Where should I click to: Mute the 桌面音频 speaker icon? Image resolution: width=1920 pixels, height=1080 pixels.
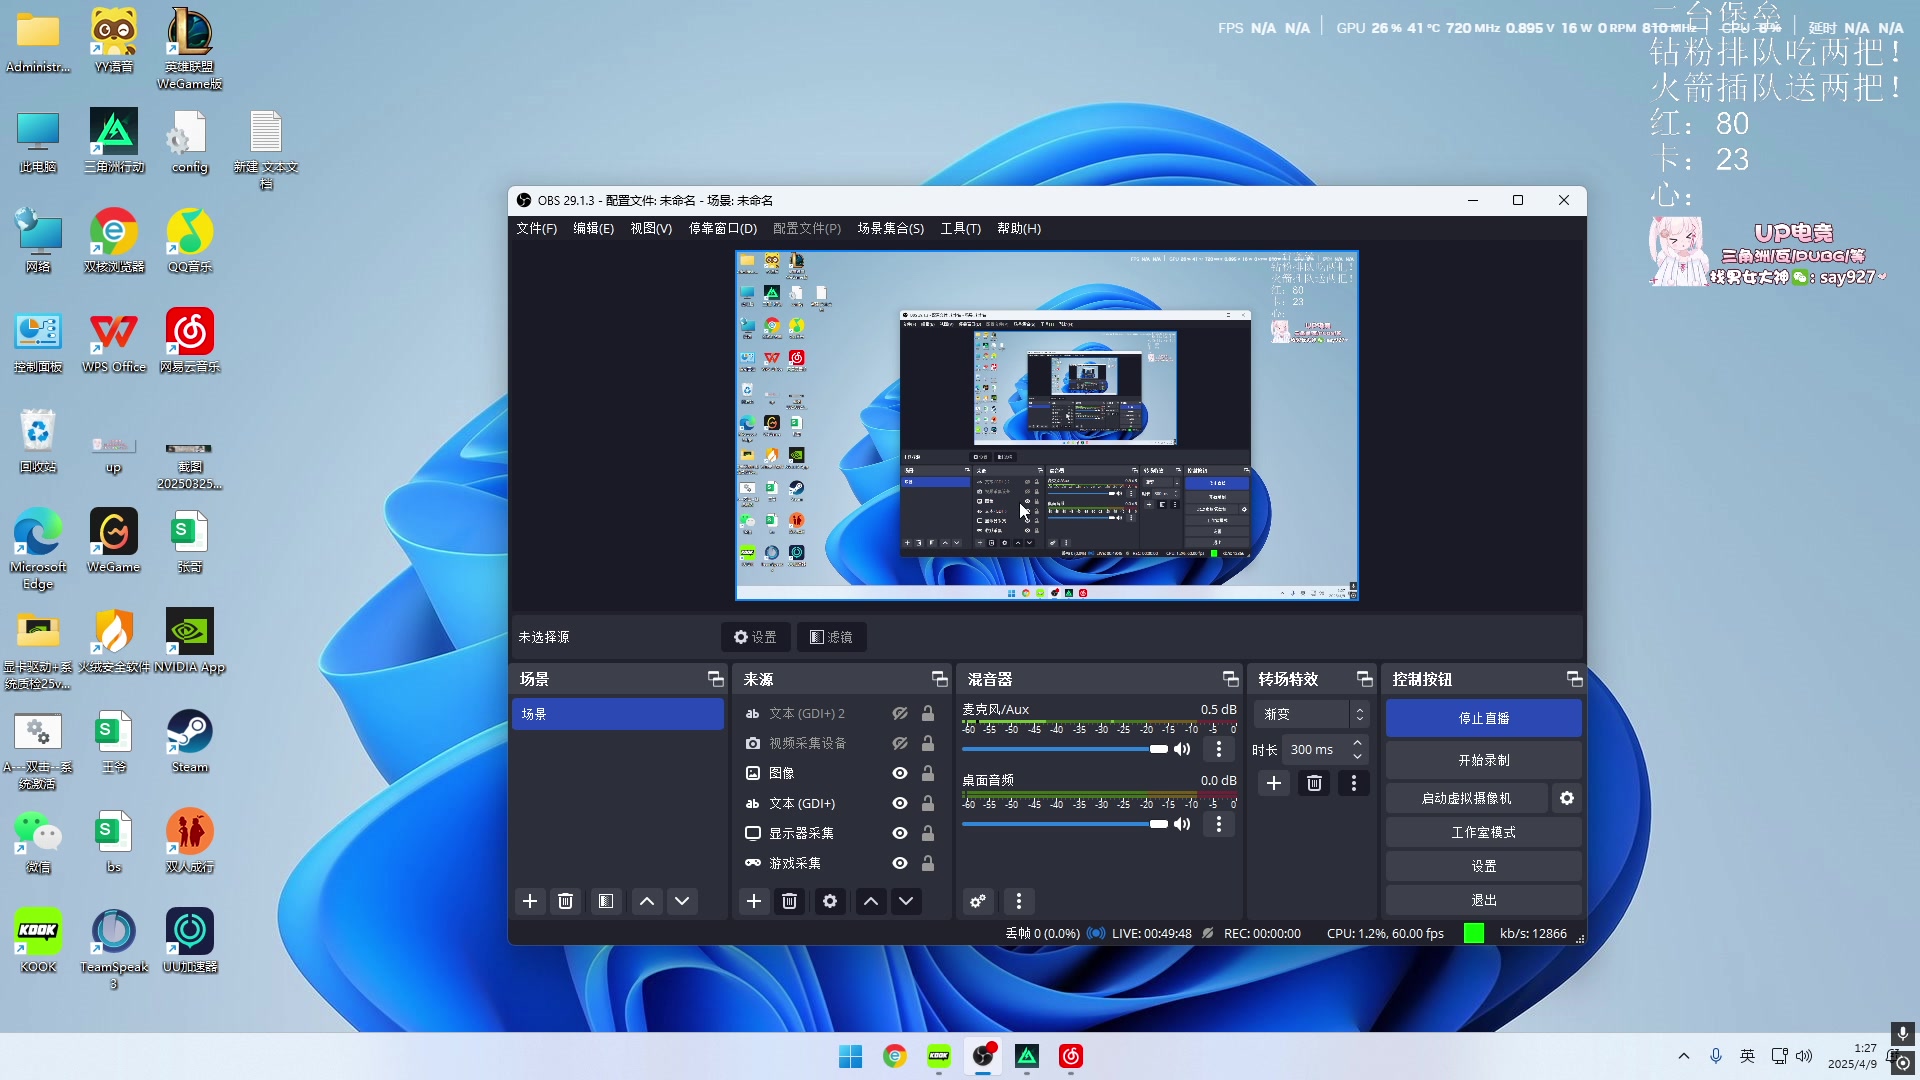1182,824
